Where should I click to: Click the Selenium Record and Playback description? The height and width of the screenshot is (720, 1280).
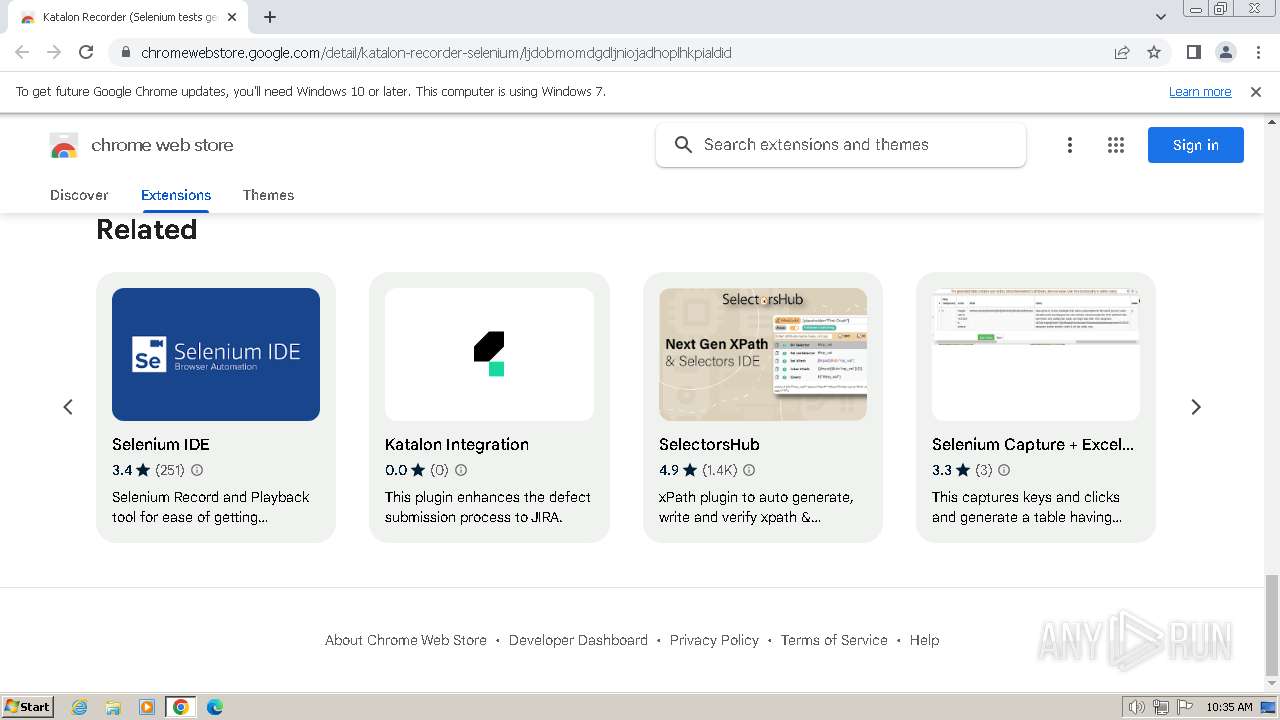point(211,507)
